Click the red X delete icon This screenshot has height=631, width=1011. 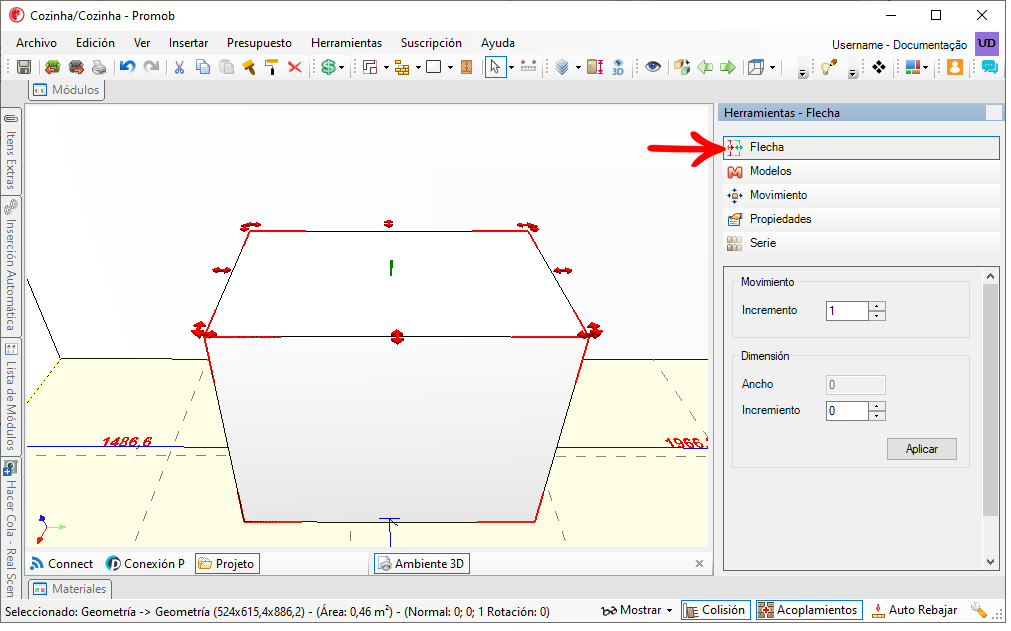[x=295, y=67]
